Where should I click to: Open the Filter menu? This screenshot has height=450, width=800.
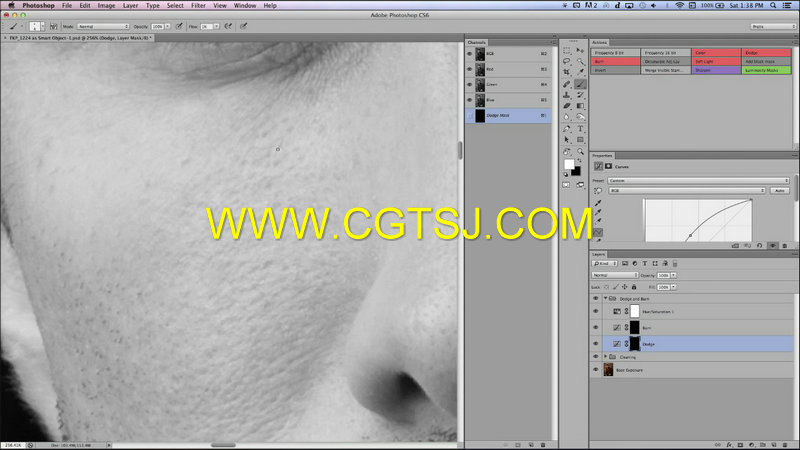tap(198, 6)
